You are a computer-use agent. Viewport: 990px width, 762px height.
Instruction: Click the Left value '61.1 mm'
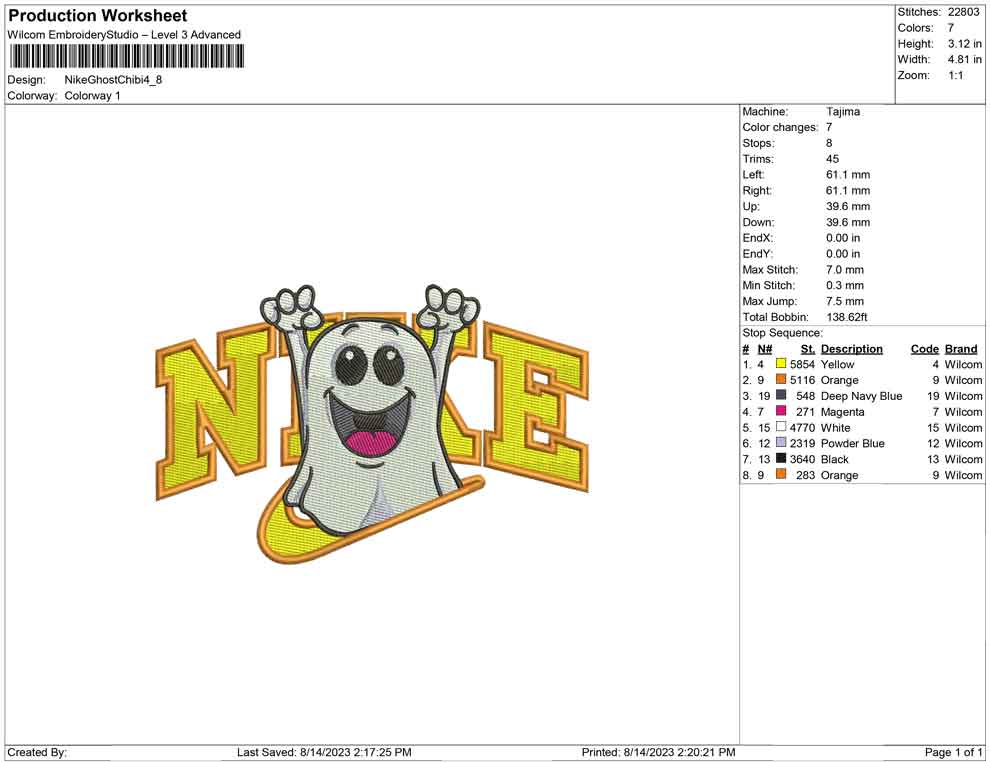click(848, 175)
